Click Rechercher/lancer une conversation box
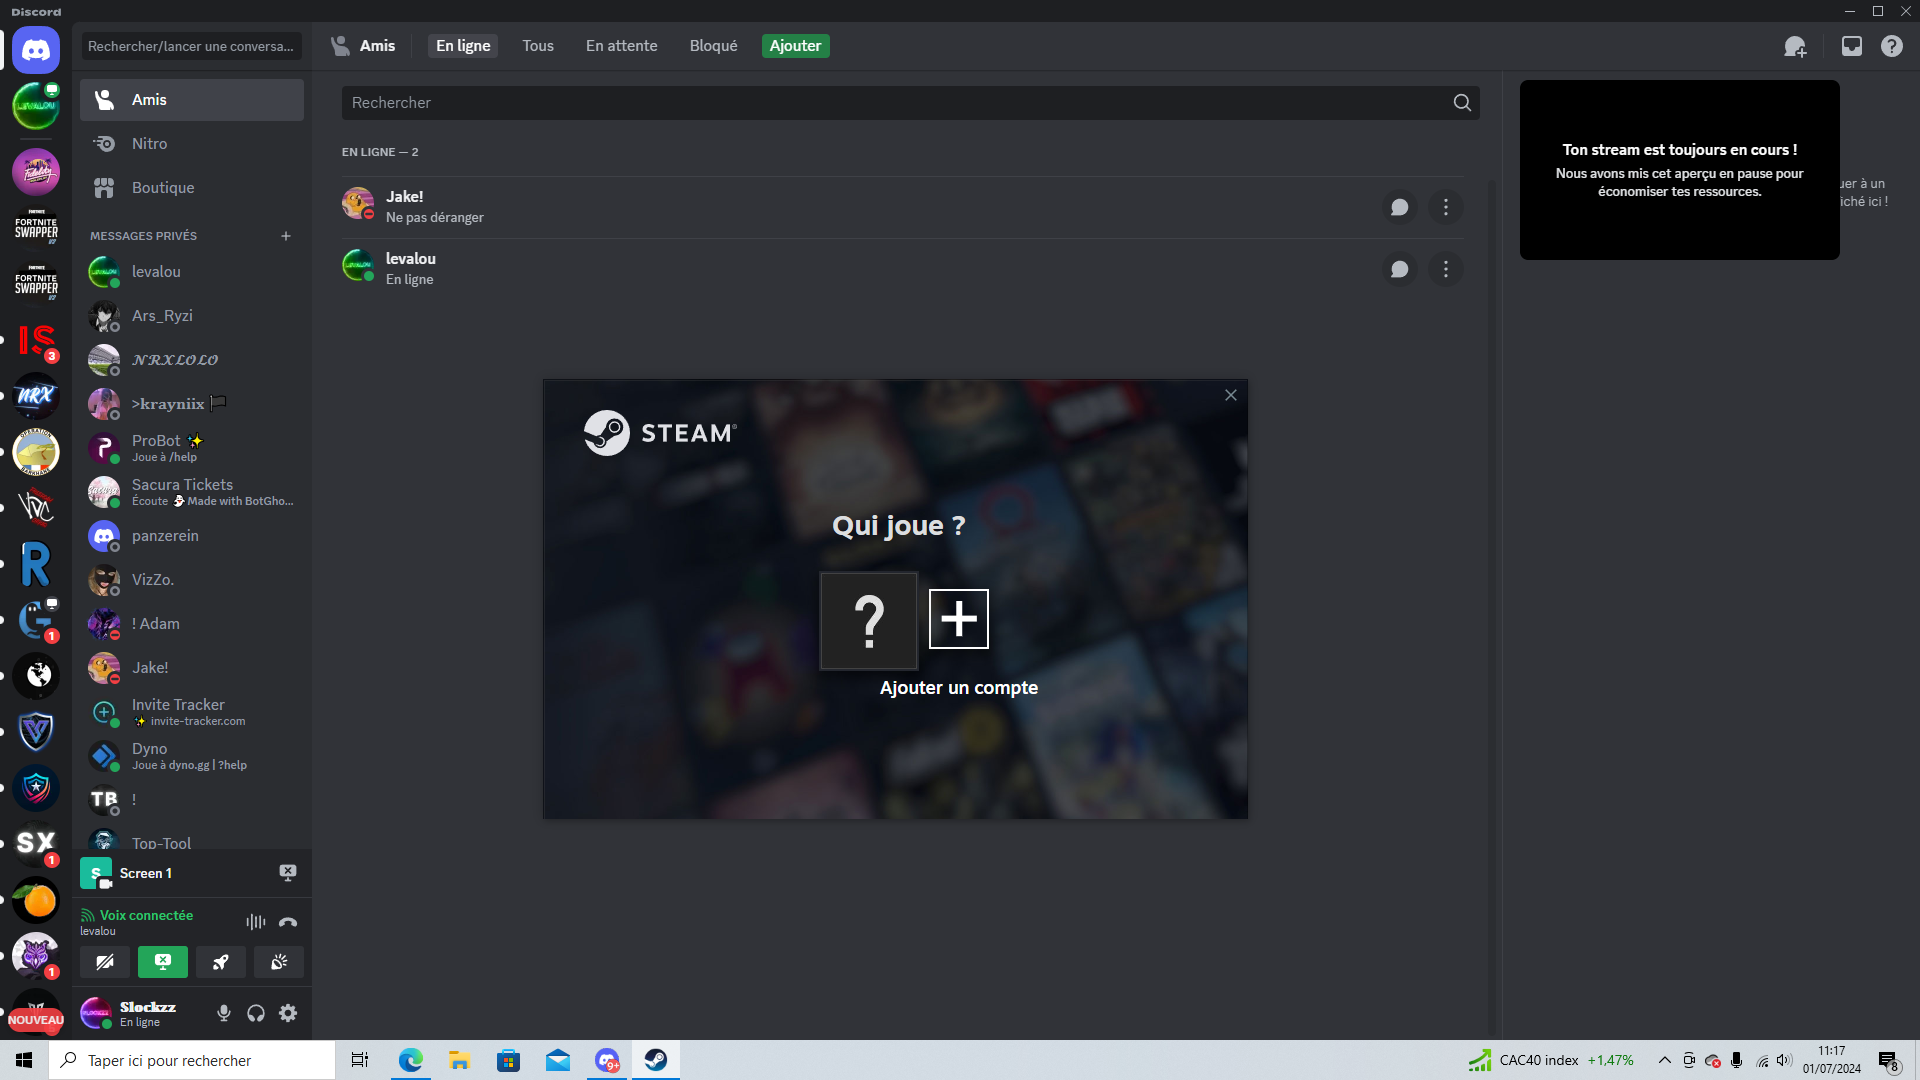This screenshot has height=1080, width=1920. point(191,46)
